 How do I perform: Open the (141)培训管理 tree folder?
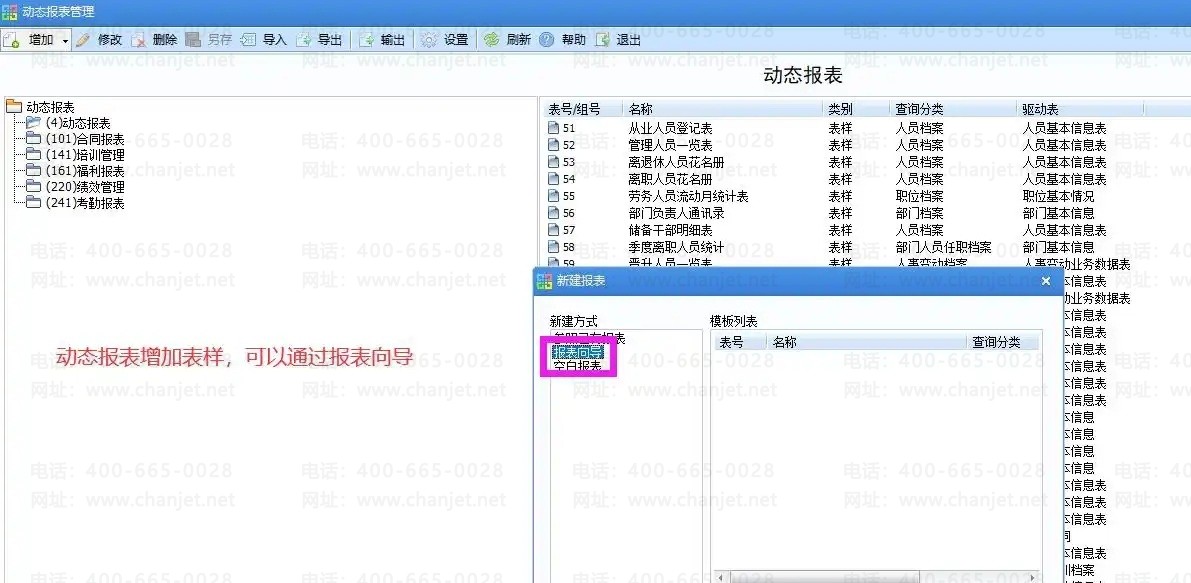(84, 155)
